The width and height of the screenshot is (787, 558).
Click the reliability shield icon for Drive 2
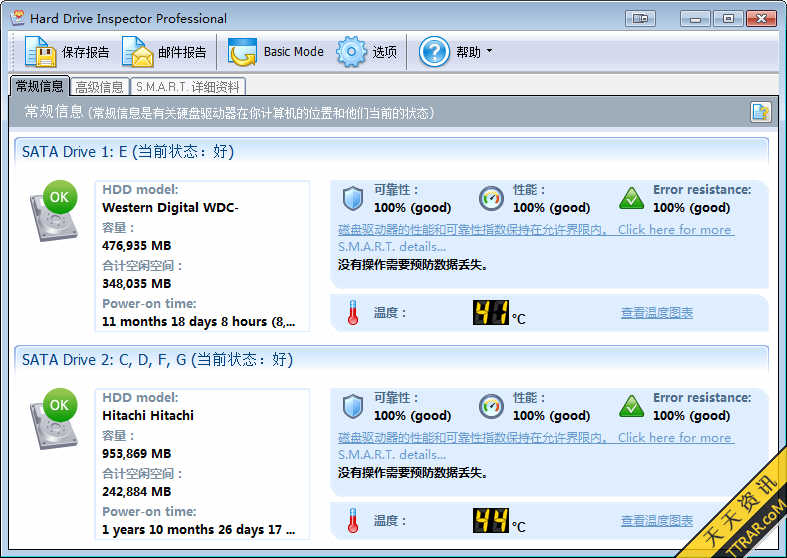click(352, 406)
